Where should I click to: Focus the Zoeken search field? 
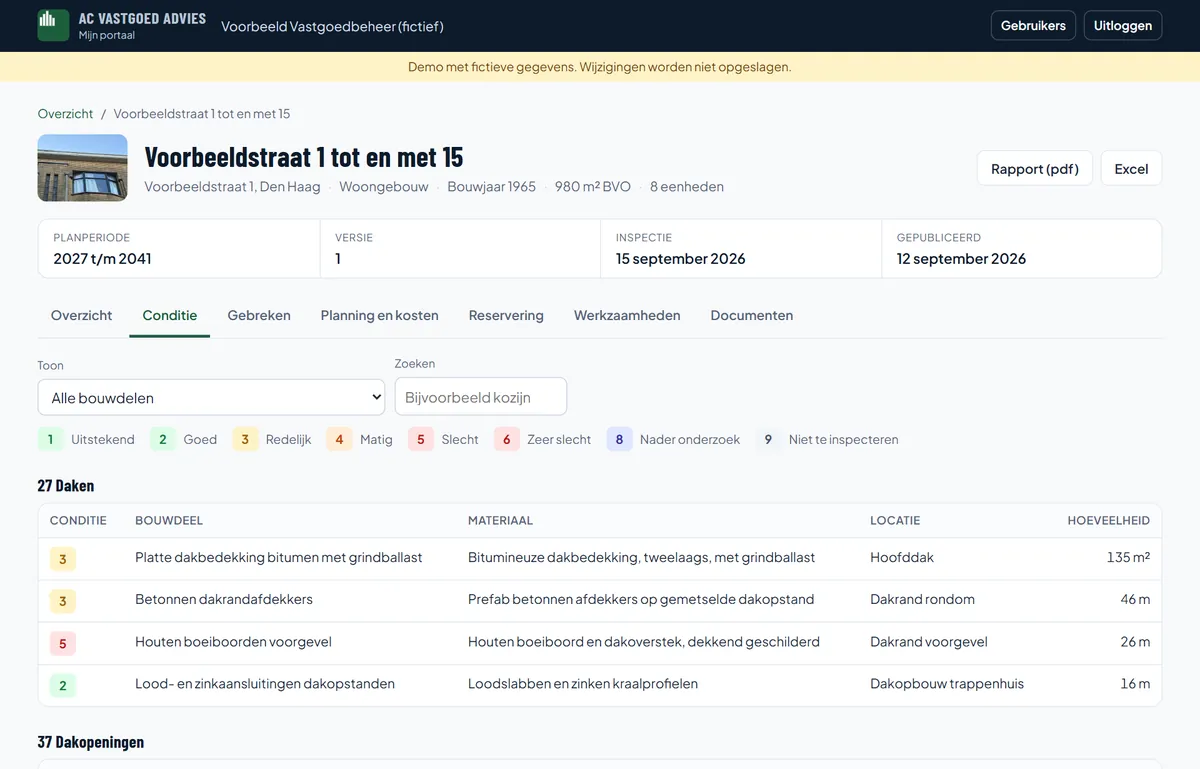[481, 397]
